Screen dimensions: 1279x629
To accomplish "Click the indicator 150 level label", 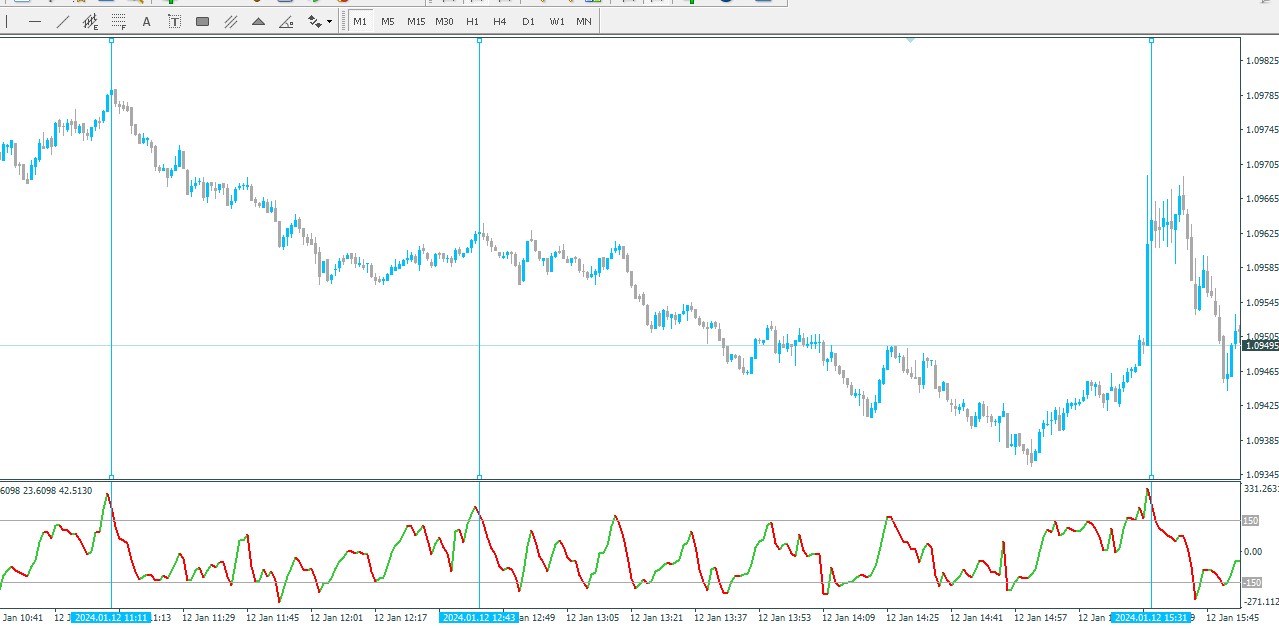I will pyautogui.click(x=1251, y=521).
